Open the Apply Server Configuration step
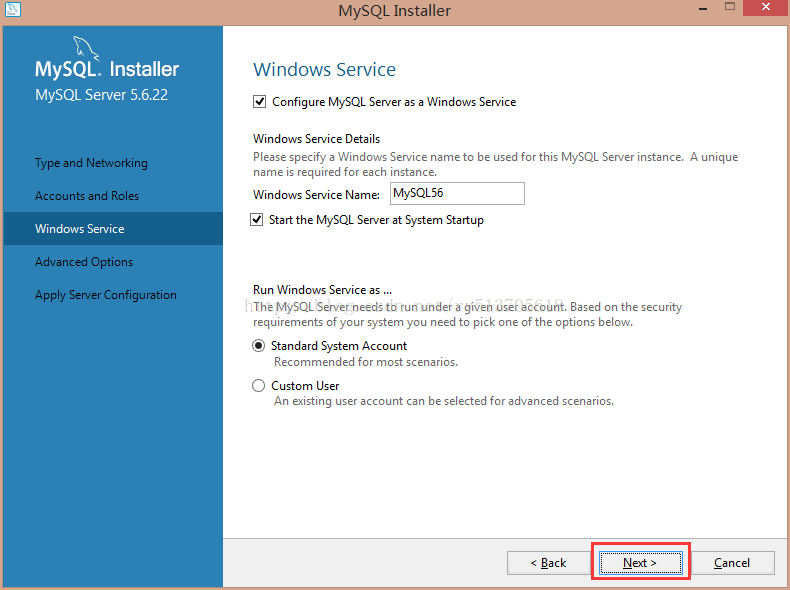The height and width of the screenshot is (590, 790). pos(106,295)
